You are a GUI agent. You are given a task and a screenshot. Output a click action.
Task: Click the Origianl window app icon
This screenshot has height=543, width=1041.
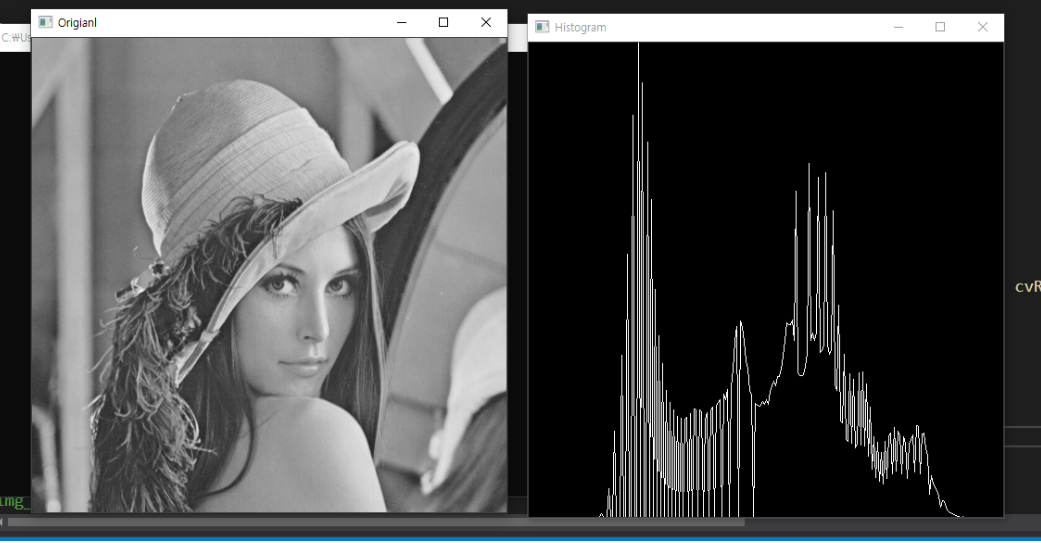[x=45, y=23]
